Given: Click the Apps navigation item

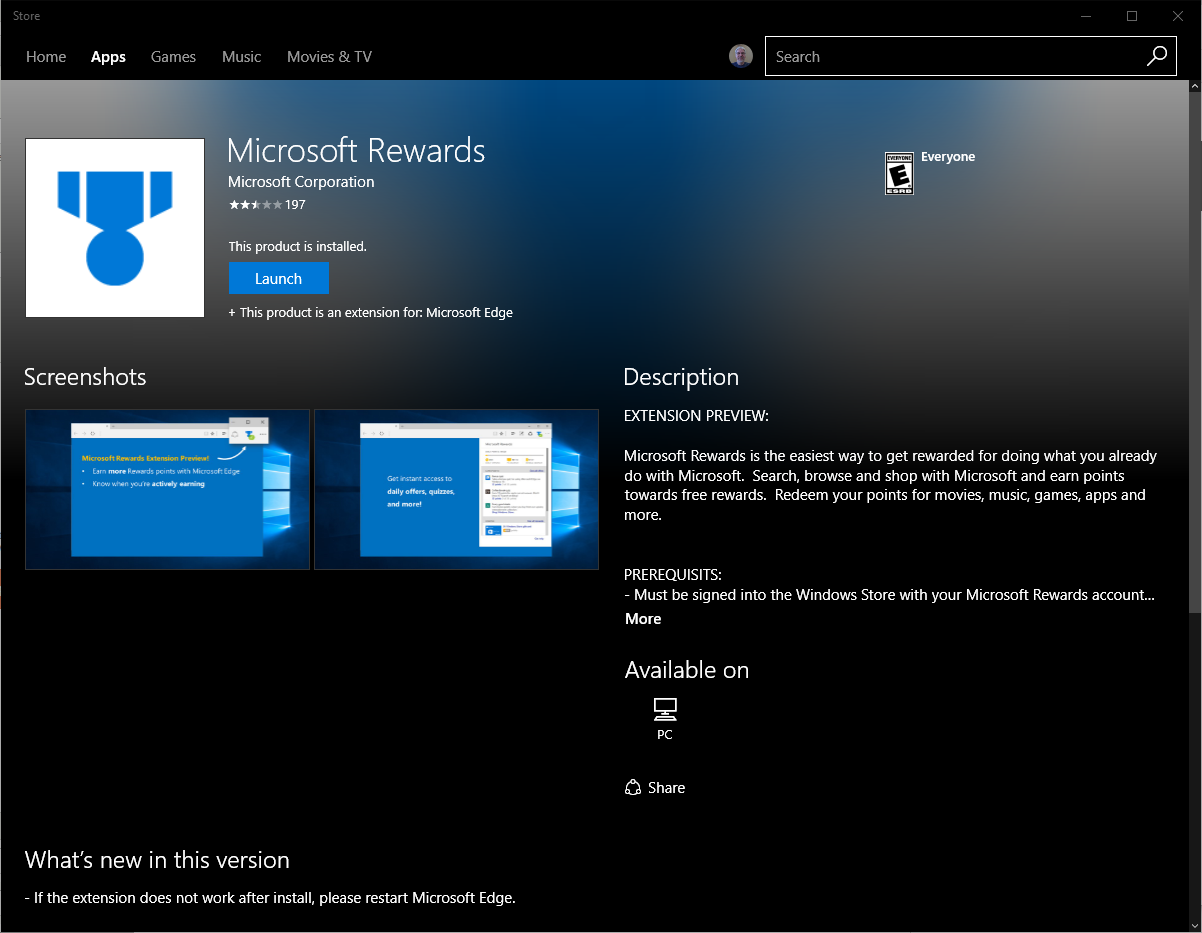Looking at the screenshot, I should (x=108, y=57).
